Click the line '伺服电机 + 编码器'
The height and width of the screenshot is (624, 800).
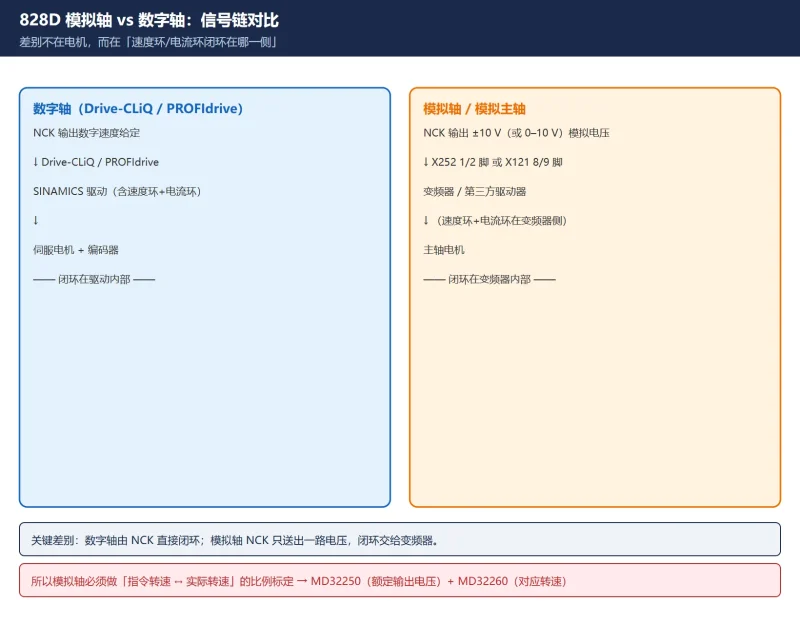tap(76, 250)
